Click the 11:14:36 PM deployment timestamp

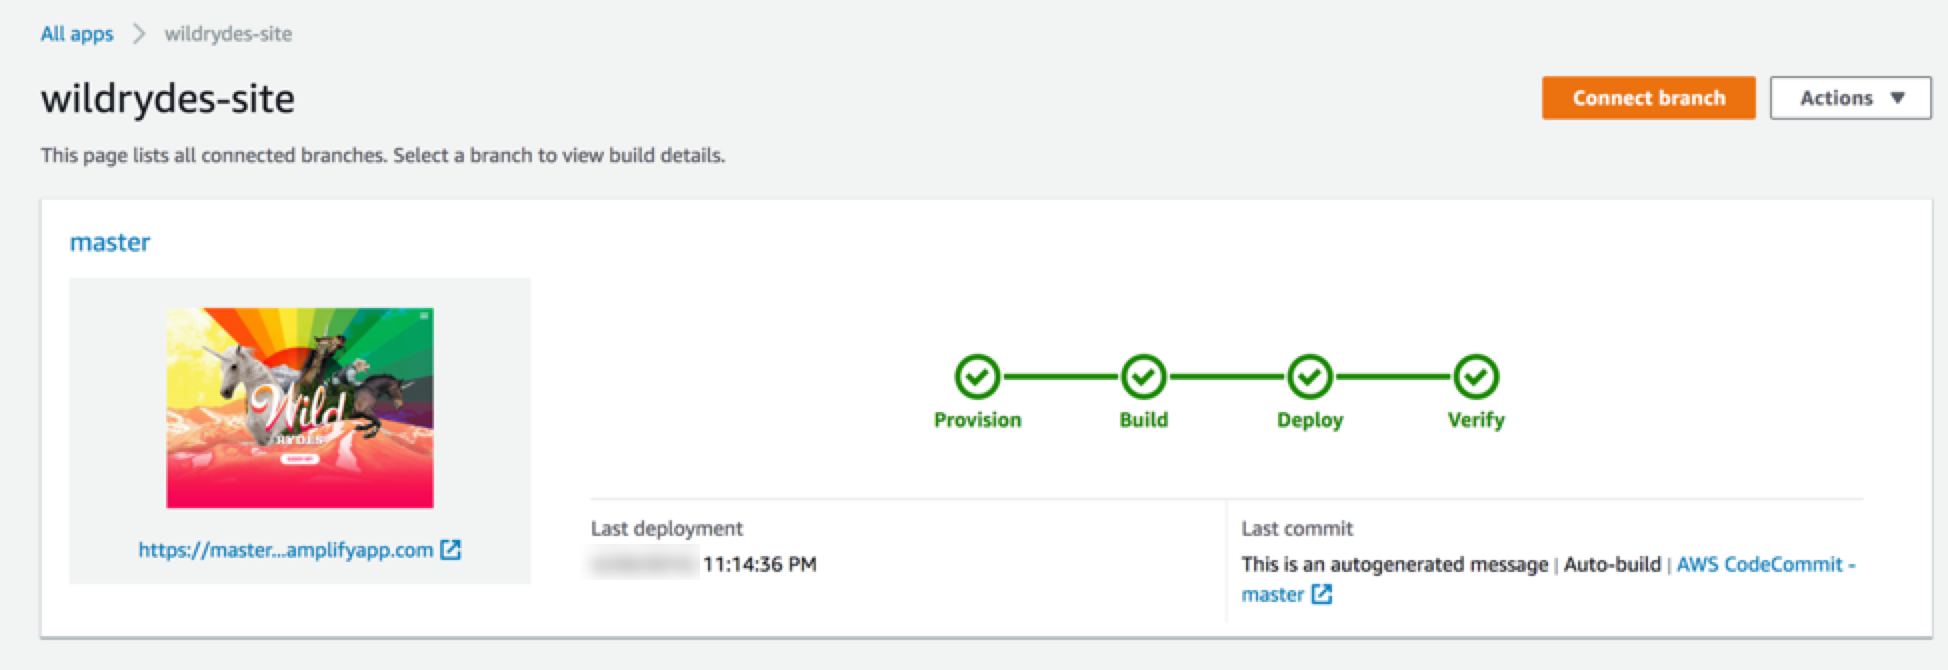coord(760,565)
